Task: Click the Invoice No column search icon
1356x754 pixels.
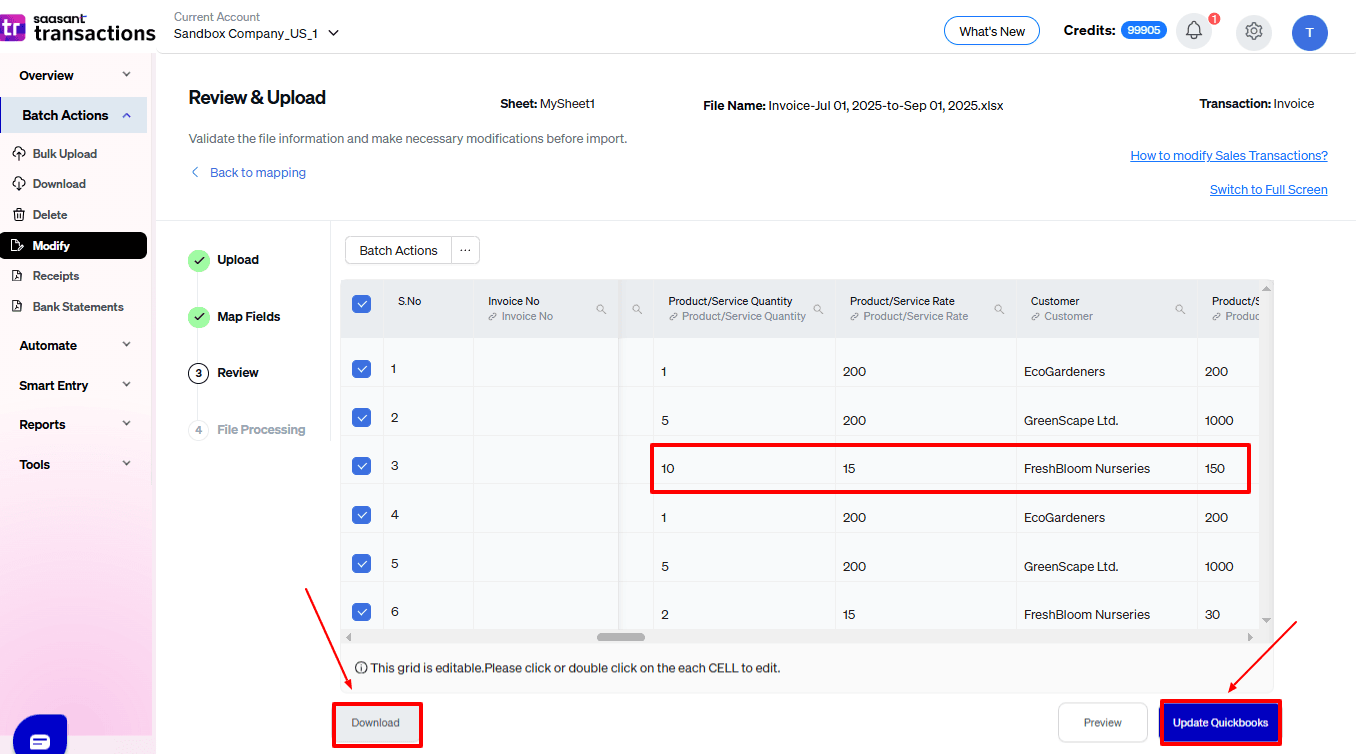Action: pyautogui.click(x=601, y=310)
